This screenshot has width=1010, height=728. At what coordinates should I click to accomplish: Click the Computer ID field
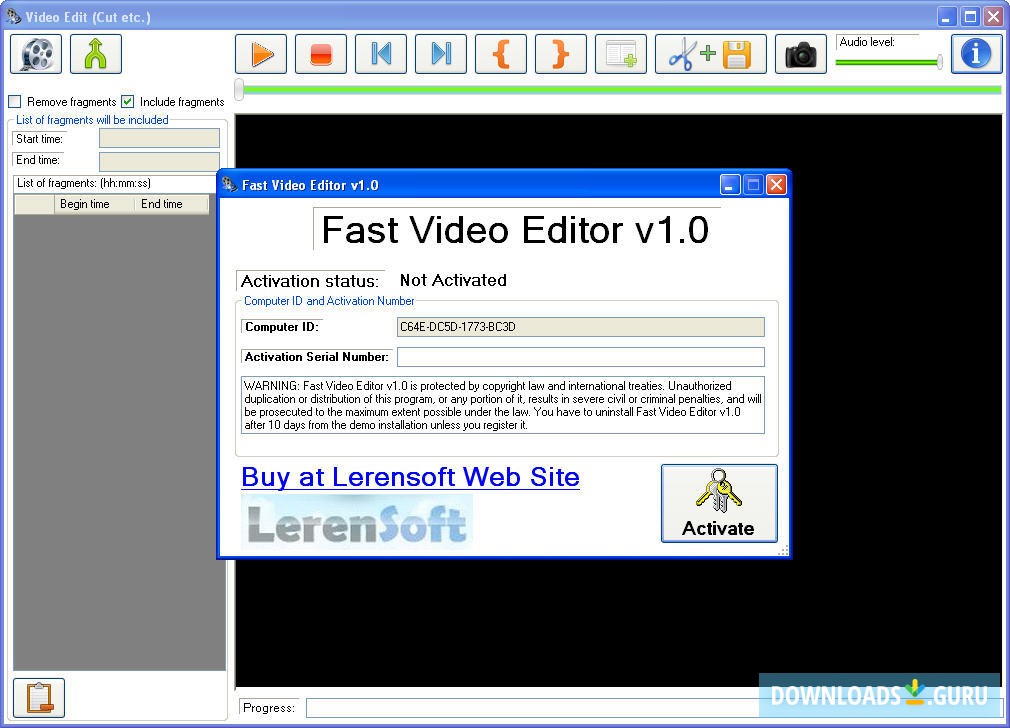click(580, 327)
